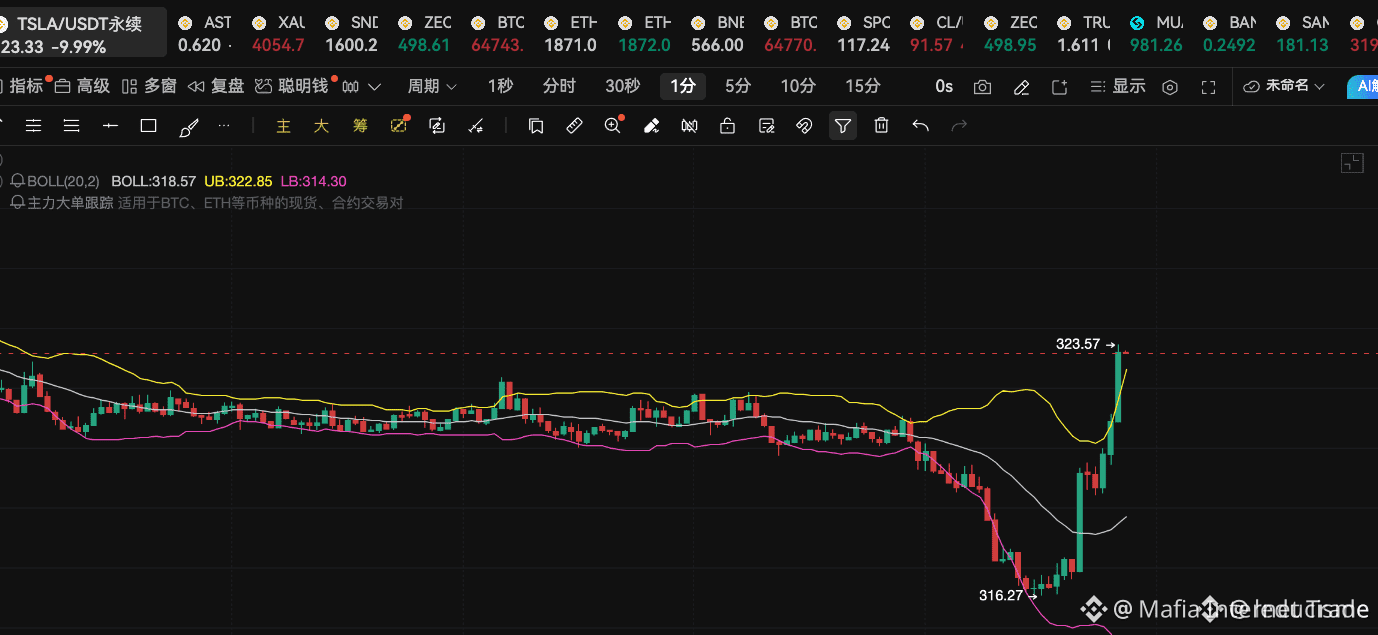Open more drawing tools ellipsis
This screenshot has height=635, width=1378.
pyautogui.click(x=223, y=126)
